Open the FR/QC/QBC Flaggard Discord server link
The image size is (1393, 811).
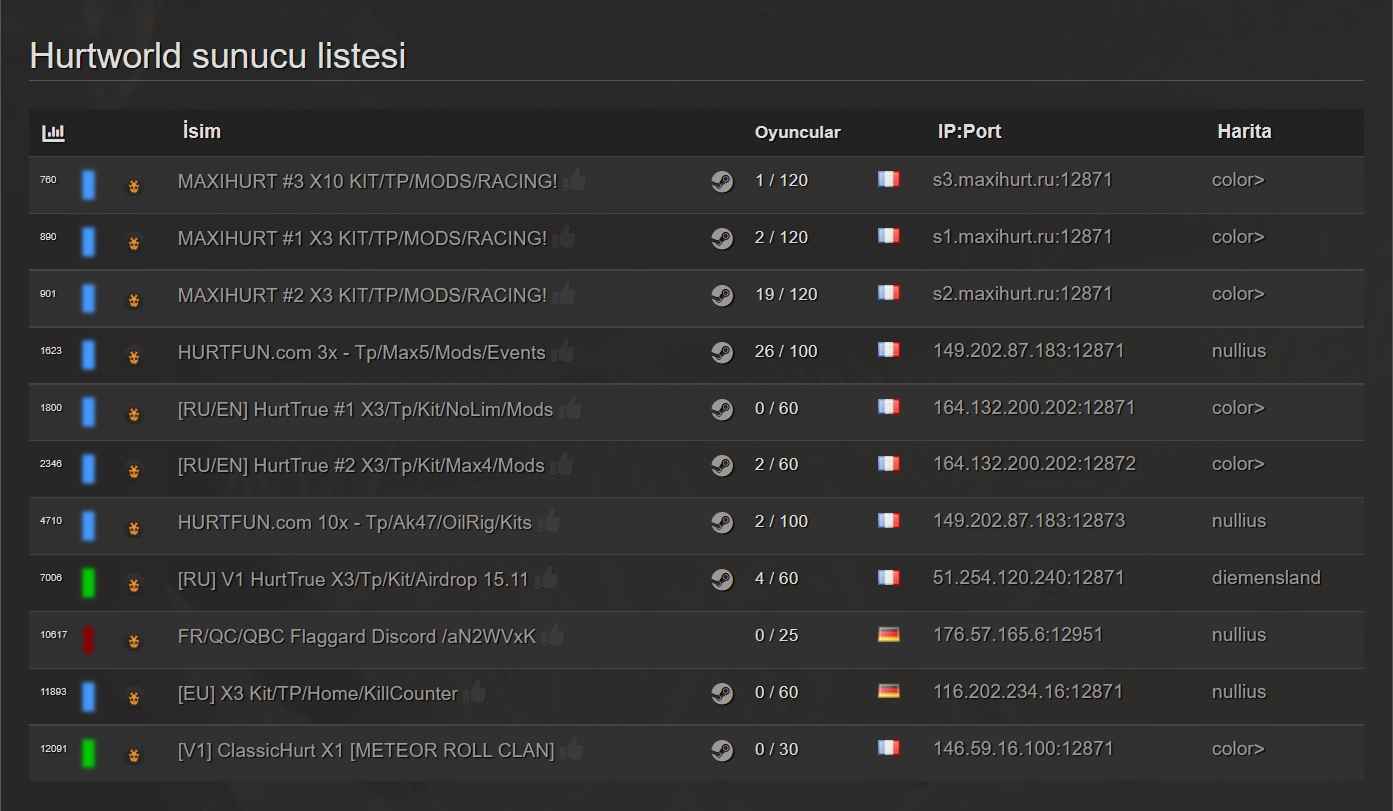coord(357,636)
